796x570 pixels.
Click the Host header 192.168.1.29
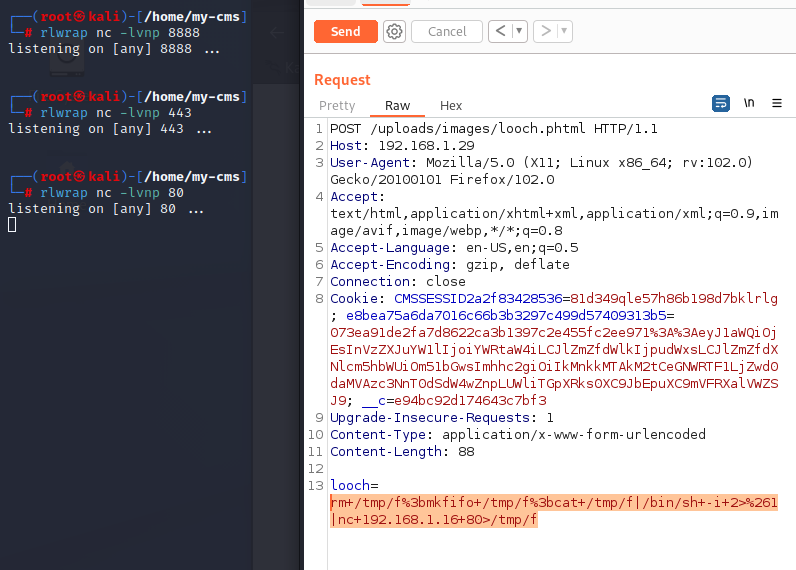pos(402,146)
